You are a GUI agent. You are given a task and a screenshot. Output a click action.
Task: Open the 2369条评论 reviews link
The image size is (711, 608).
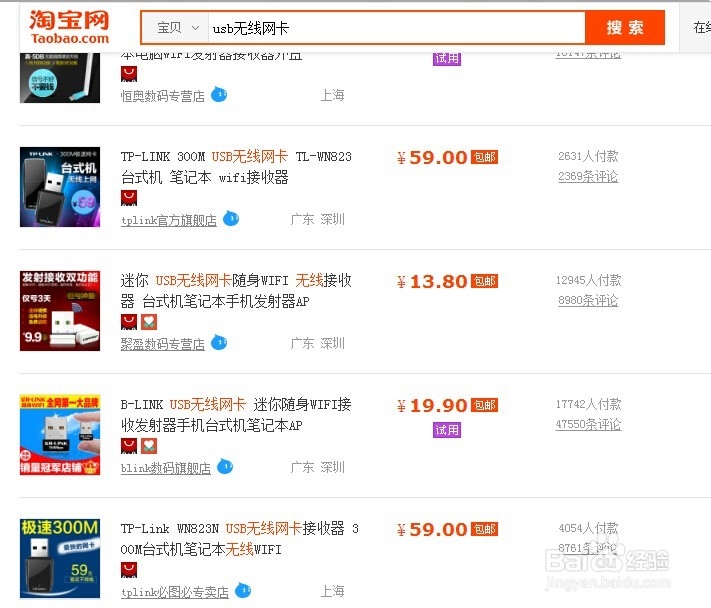588,176
